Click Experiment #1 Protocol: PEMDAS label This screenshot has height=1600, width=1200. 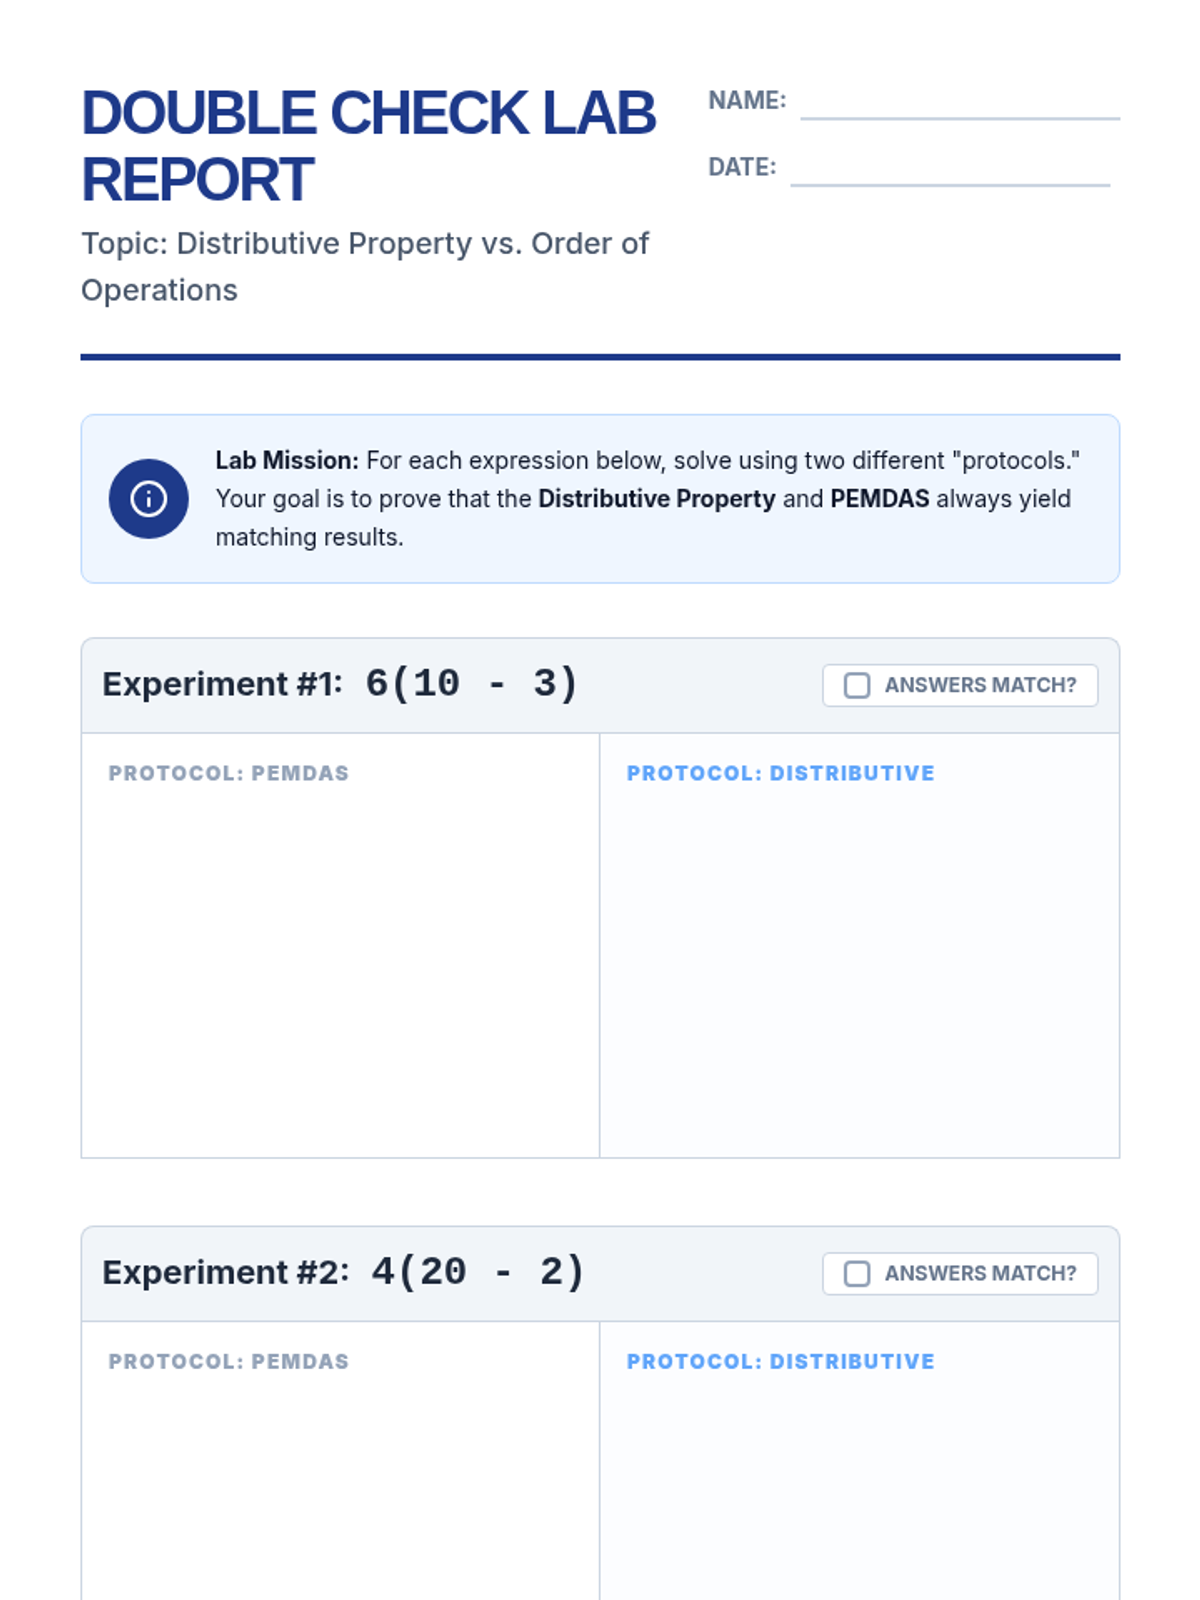point(229,773)
